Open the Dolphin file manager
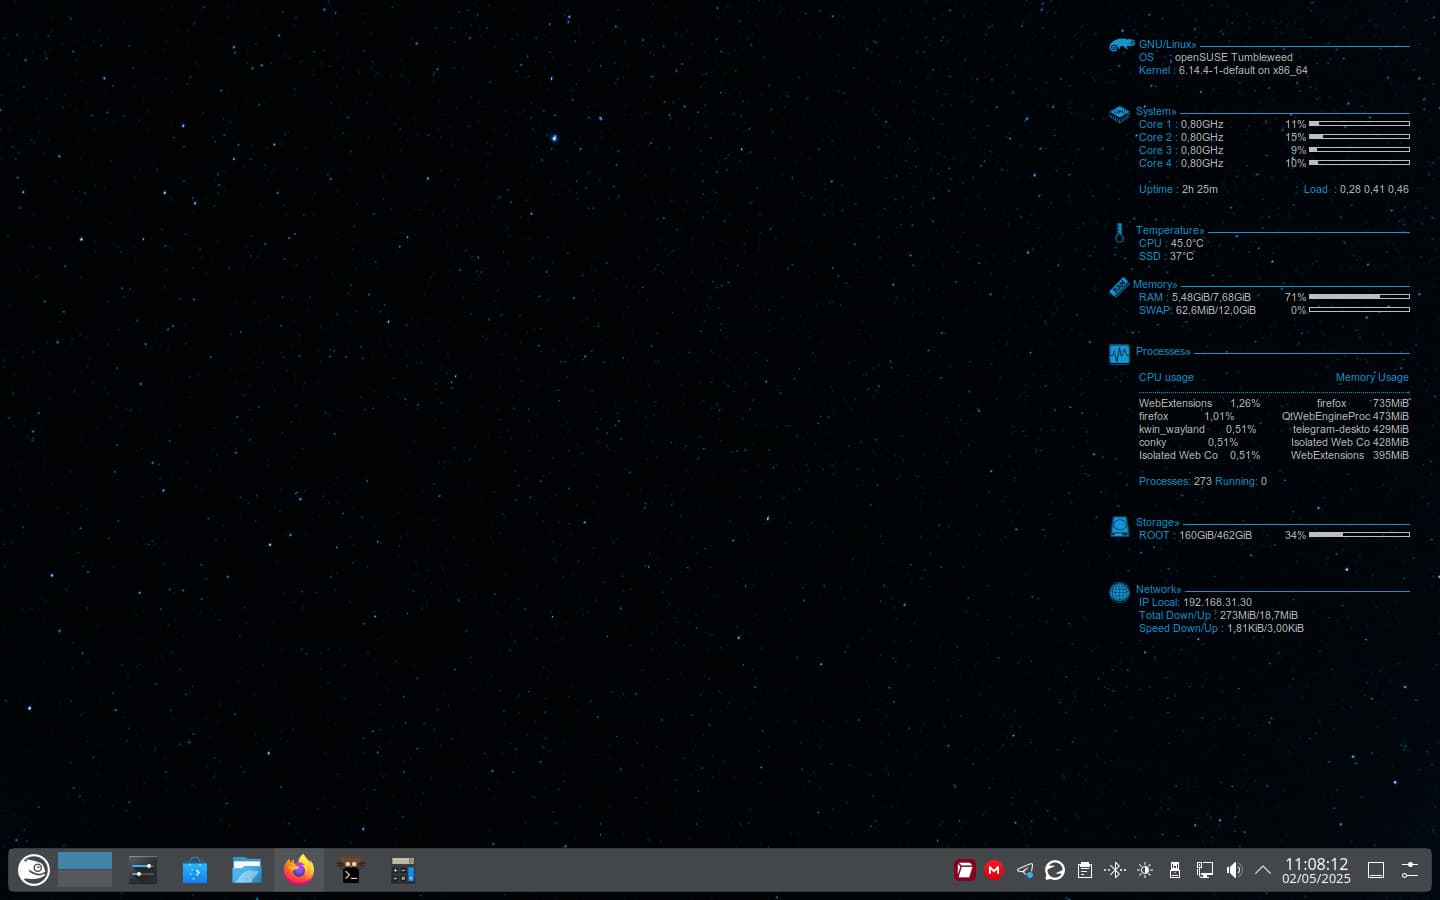This screenshot has height=900, width=1440. pyautogui.click(x=247, y=870)
